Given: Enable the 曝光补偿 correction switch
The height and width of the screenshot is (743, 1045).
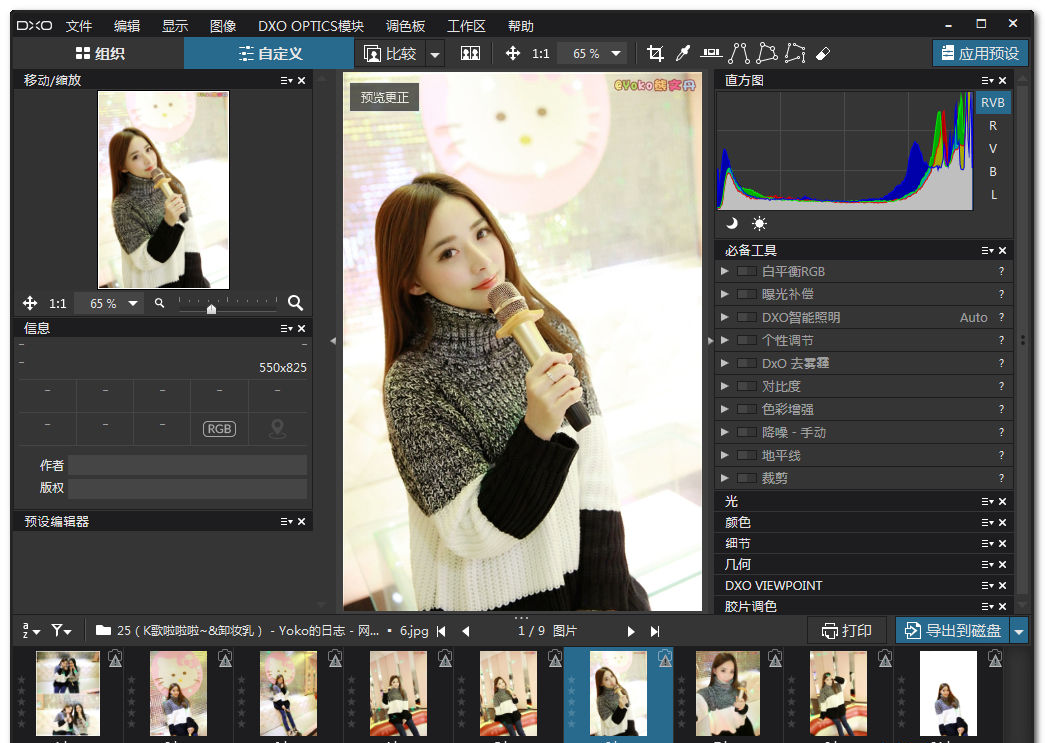Looking at the screenshot, I should [747, 294].
